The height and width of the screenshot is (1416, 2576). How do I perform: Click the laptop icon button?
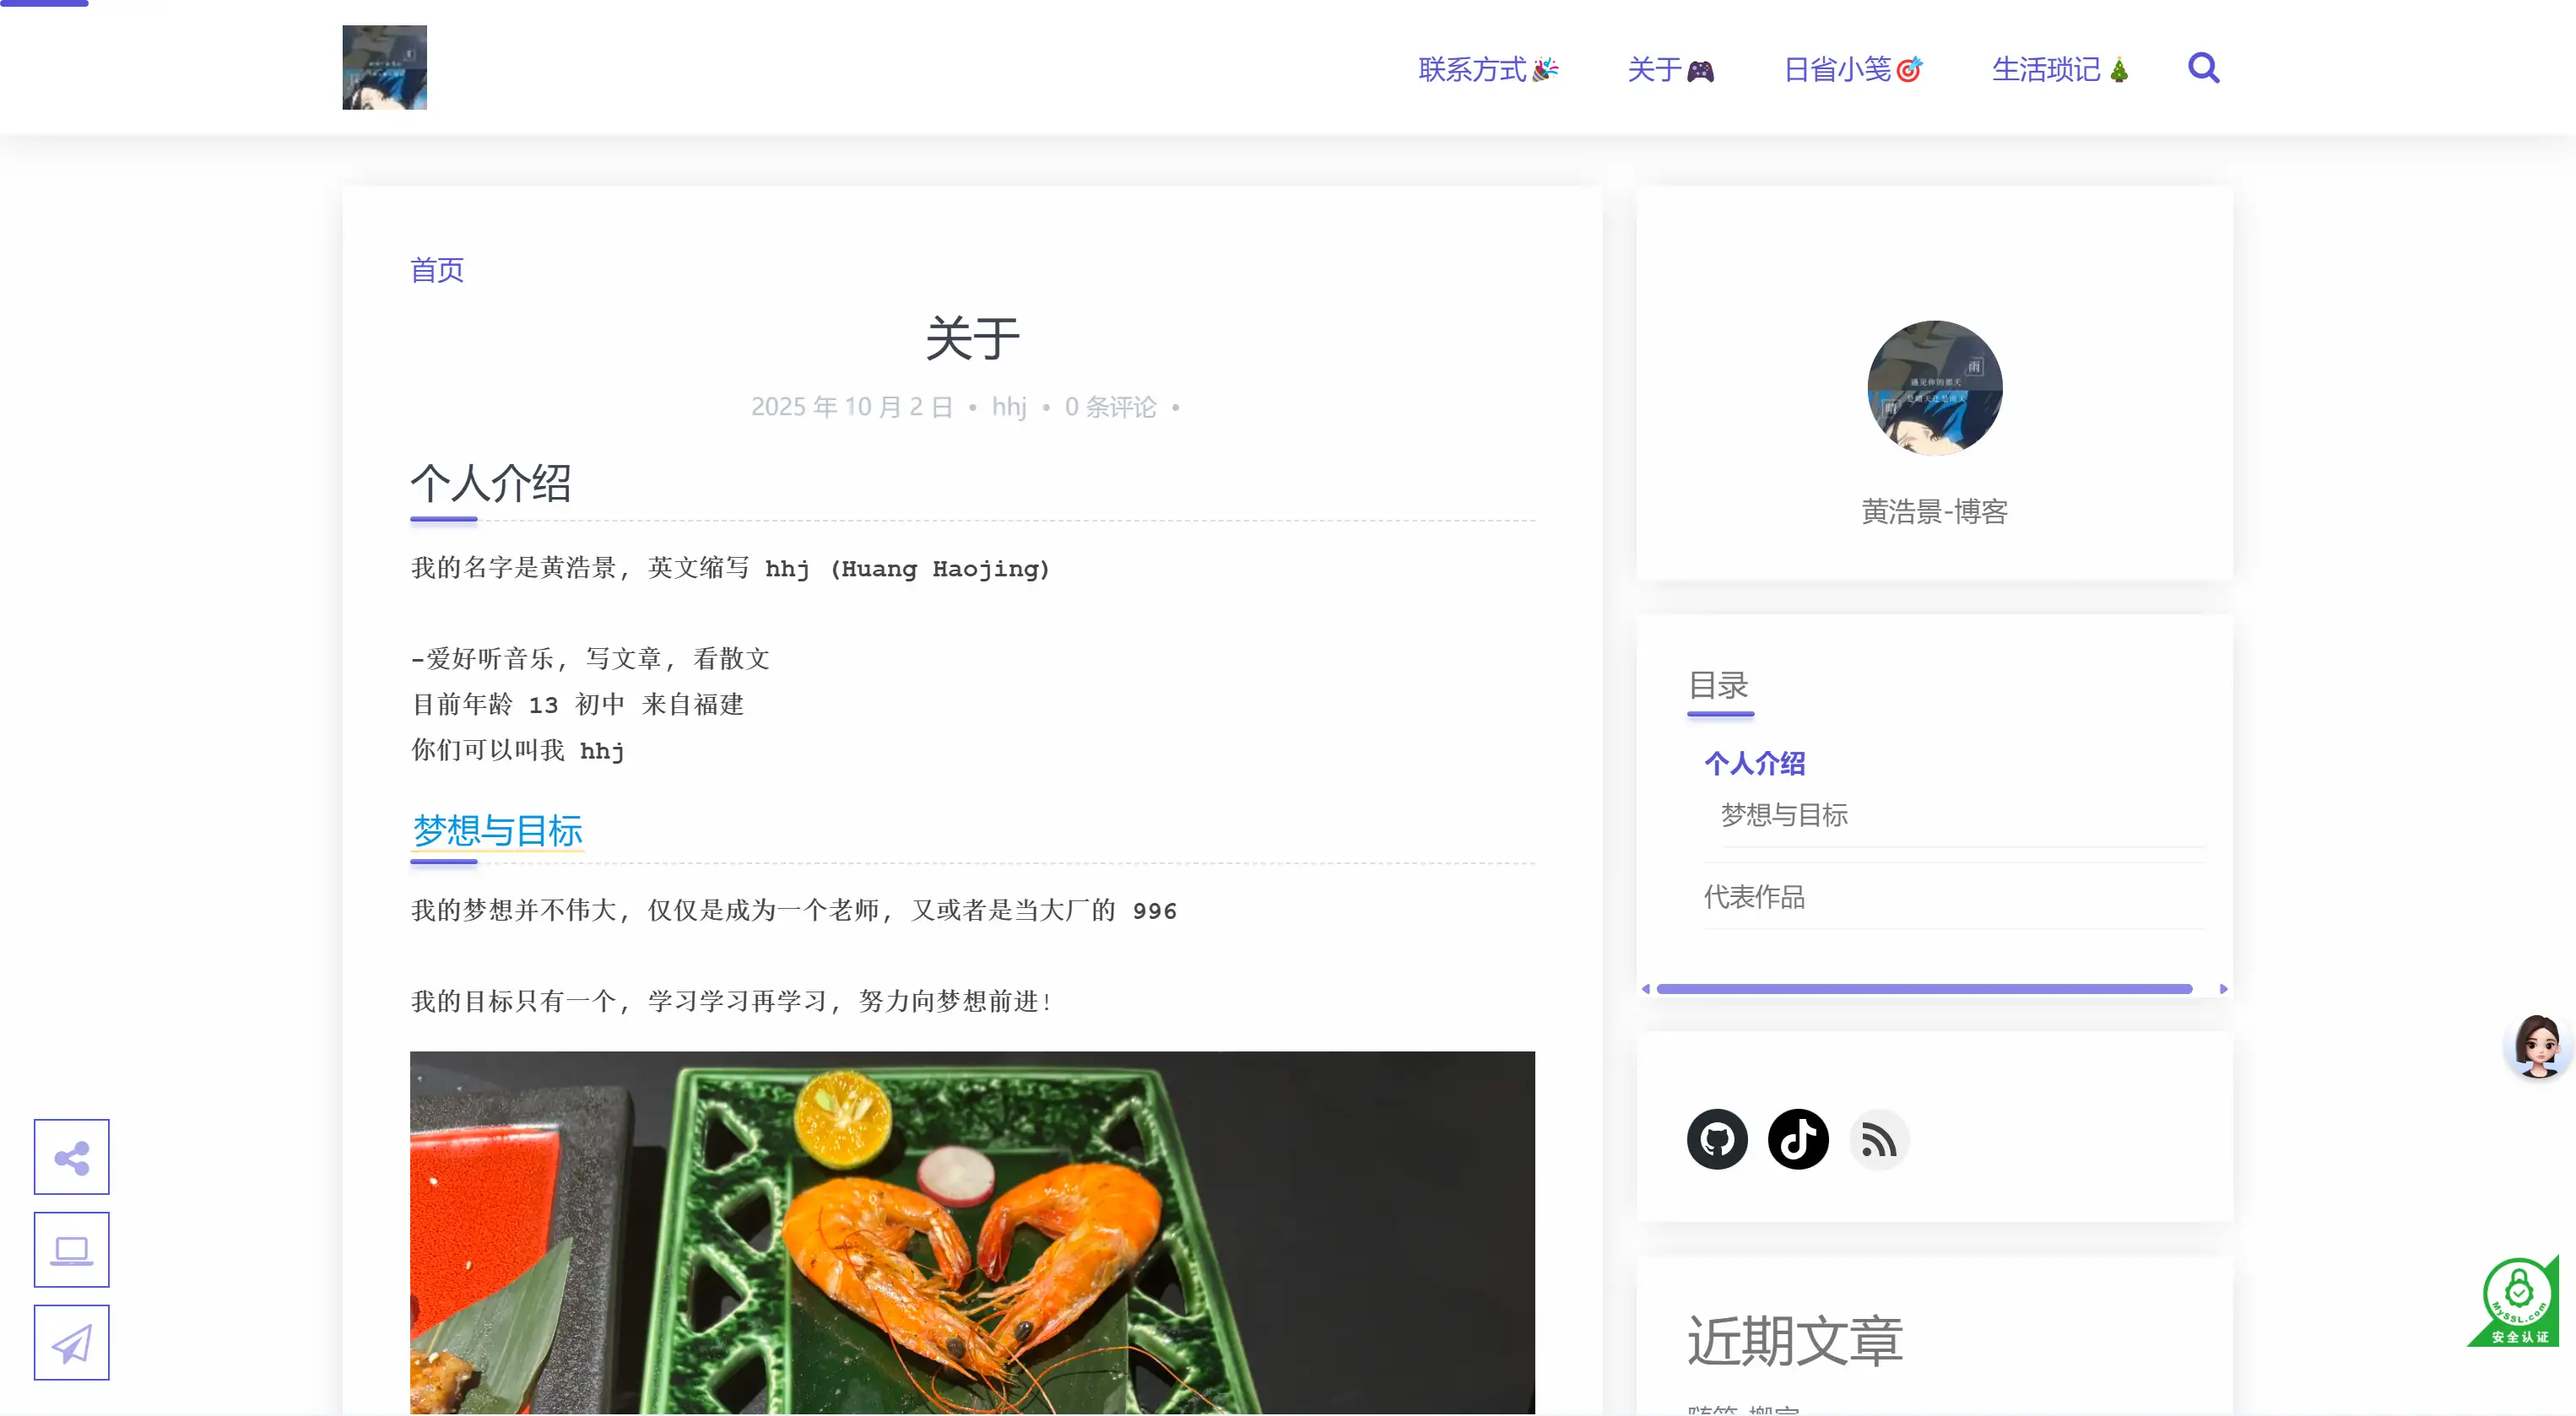(x=71, y=1250)
